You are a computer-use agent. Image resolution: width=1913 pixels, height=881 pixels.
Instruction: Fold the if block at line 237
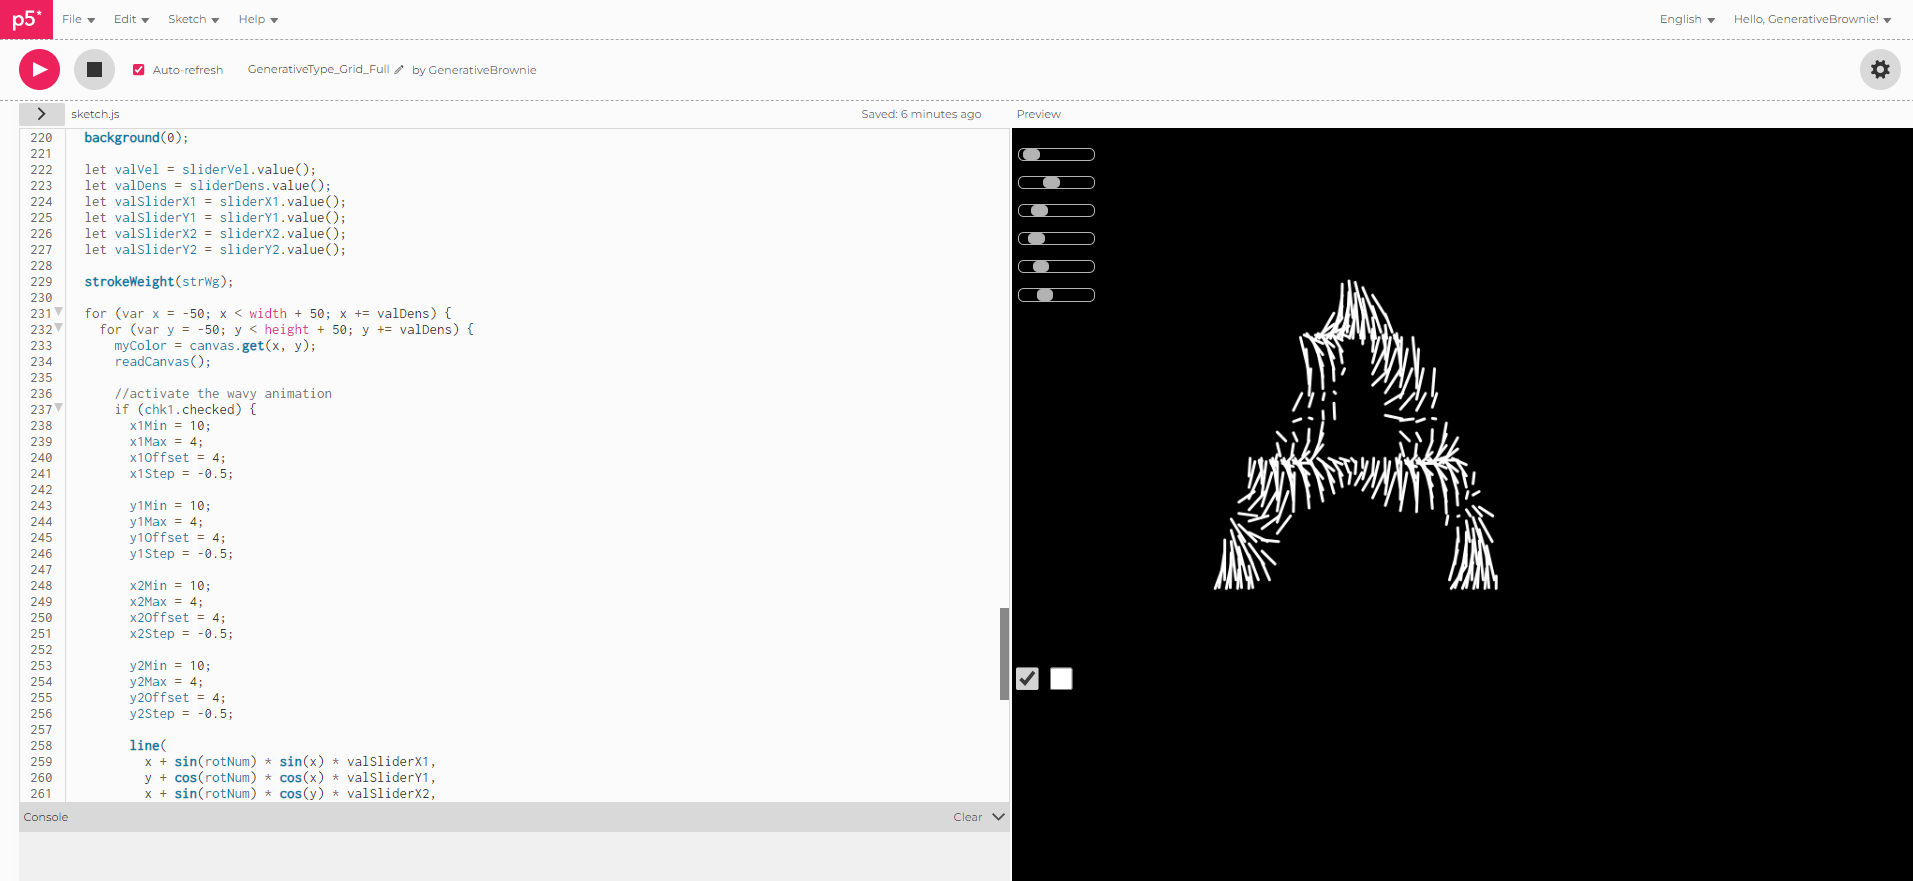pos(59,408)
